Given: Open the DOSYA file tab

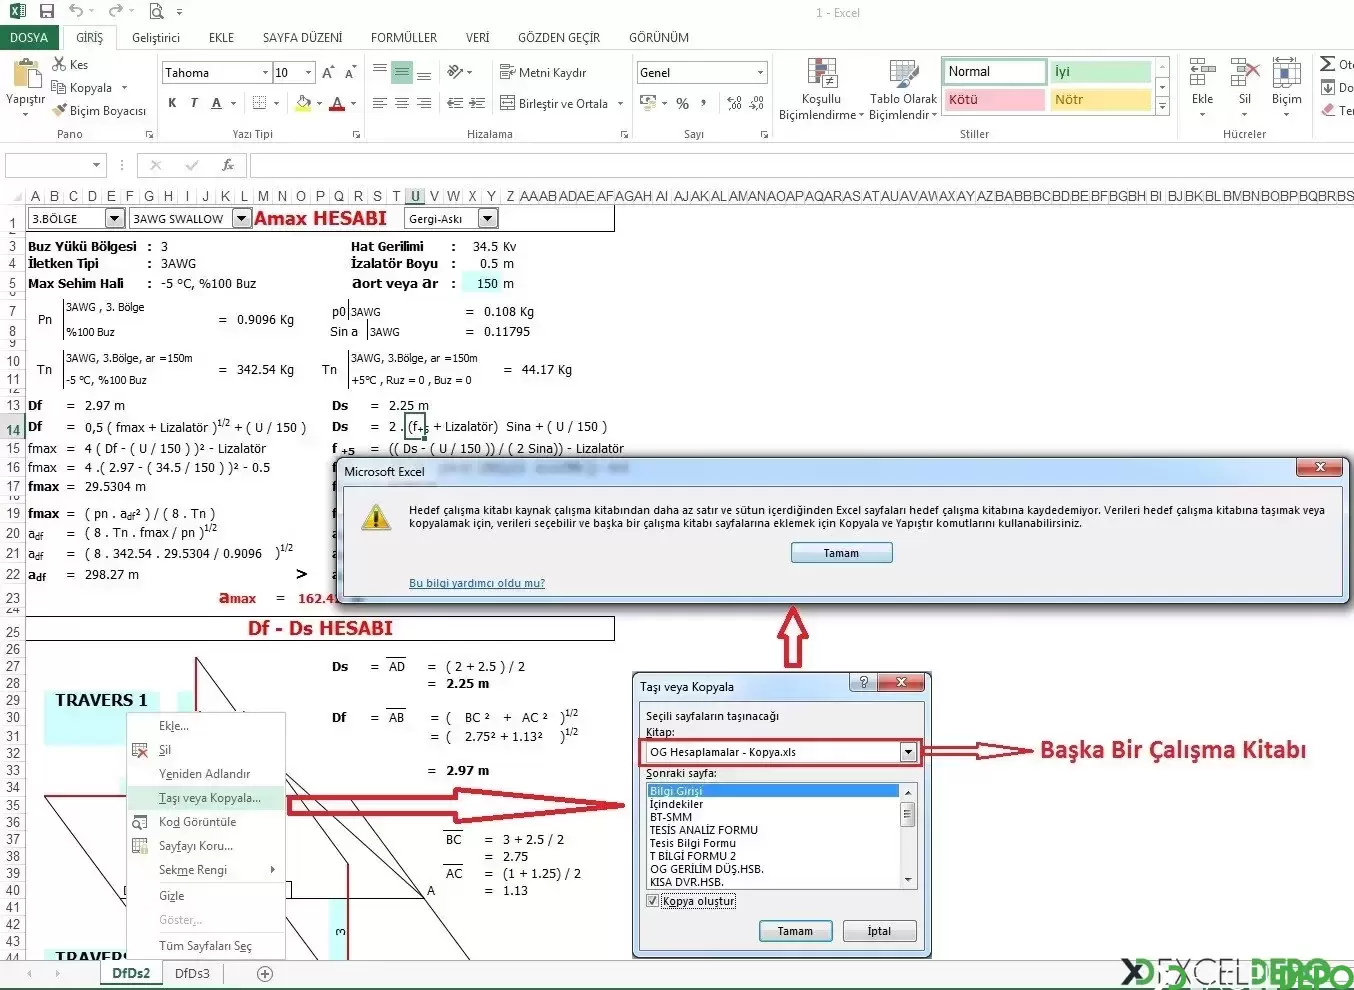Looking at the screenshot, I should click(x=29, y=37).
